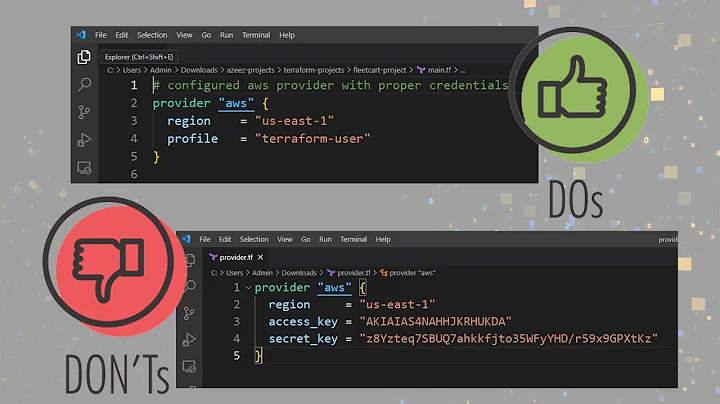720x404 pixels.
Task: Click azeez-projects breadcrumb segment
Action: pos(250,70)
